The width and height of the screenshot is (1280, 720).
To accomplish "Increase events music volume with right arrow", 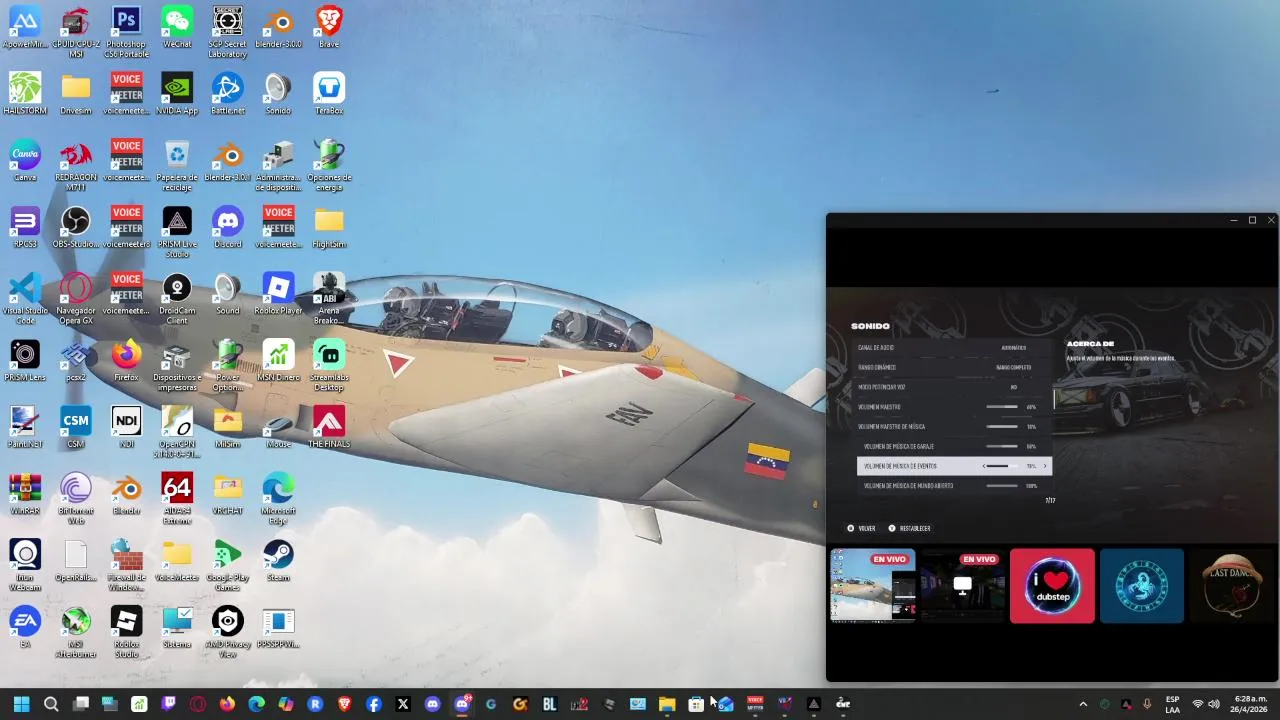I will (1045, 466).
